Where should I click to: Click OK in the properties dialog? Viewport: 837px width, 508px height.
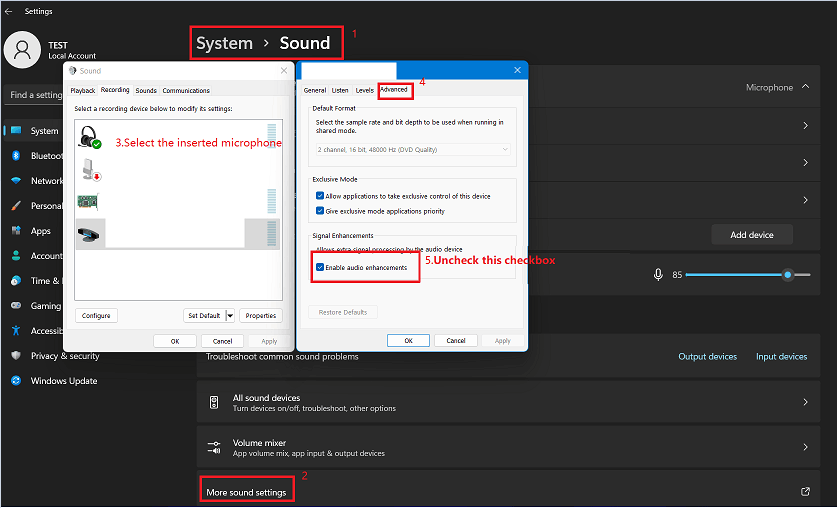tap(408, 340)
